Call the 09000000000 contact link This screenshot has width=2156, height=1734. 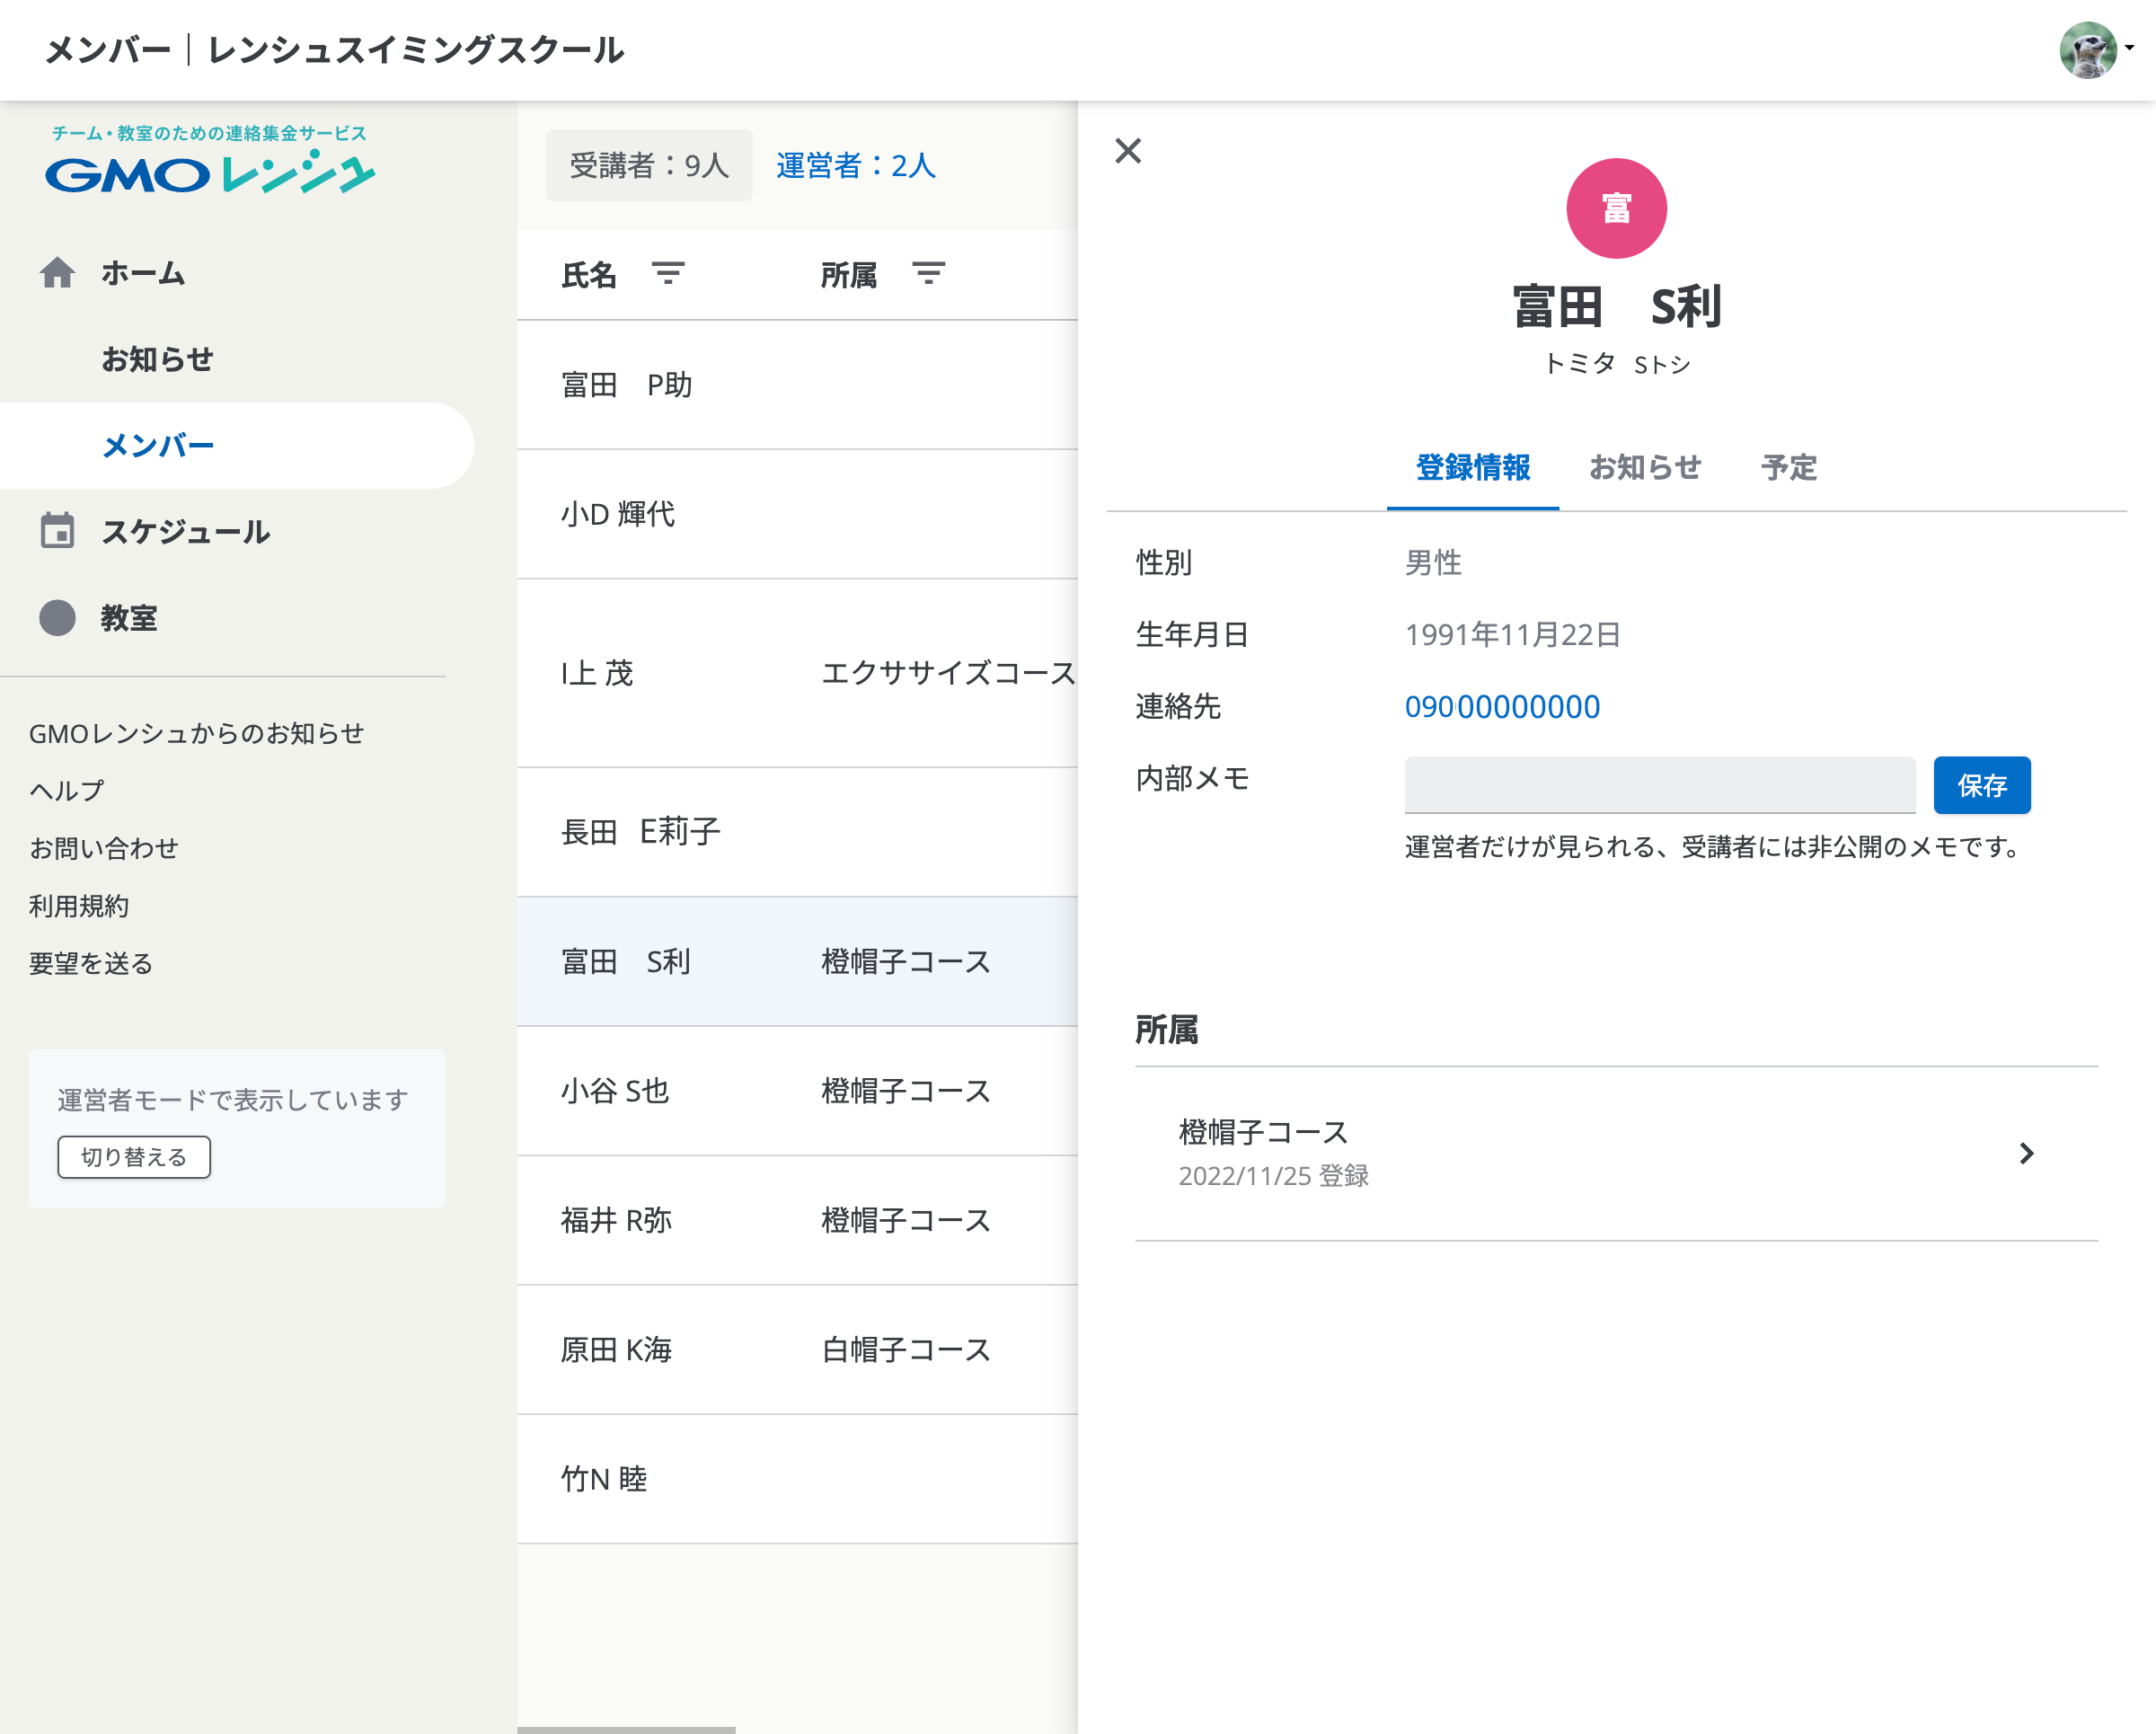1502,706
